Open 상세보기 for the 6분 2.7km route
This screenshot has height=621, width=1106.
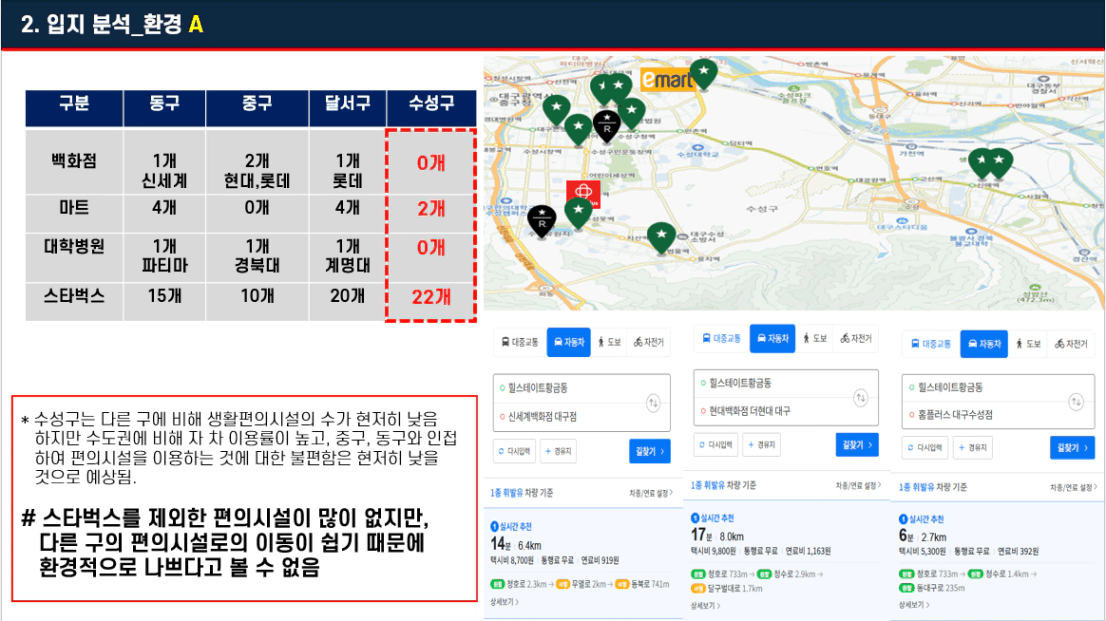coord(914,605)
